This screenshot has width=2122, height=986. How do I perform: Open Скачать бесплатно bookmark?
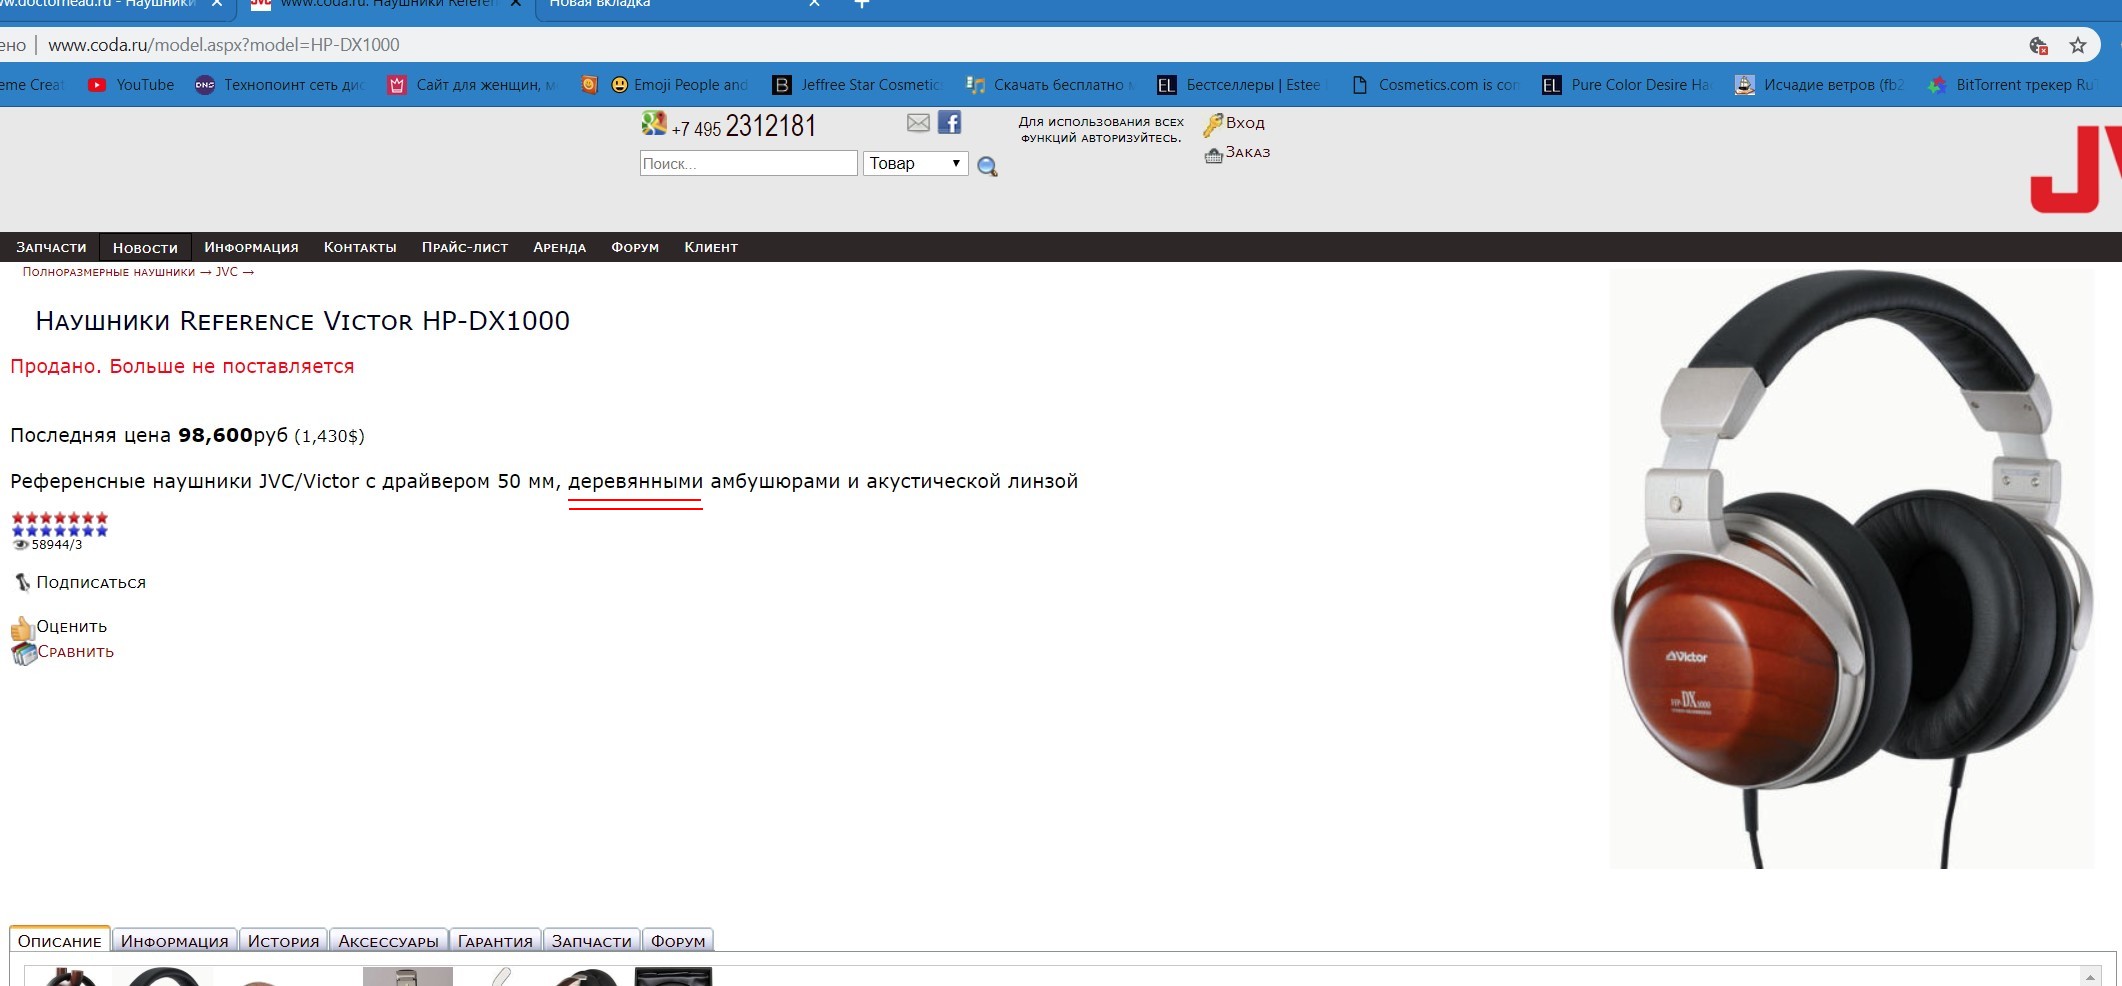point(1051,85)
